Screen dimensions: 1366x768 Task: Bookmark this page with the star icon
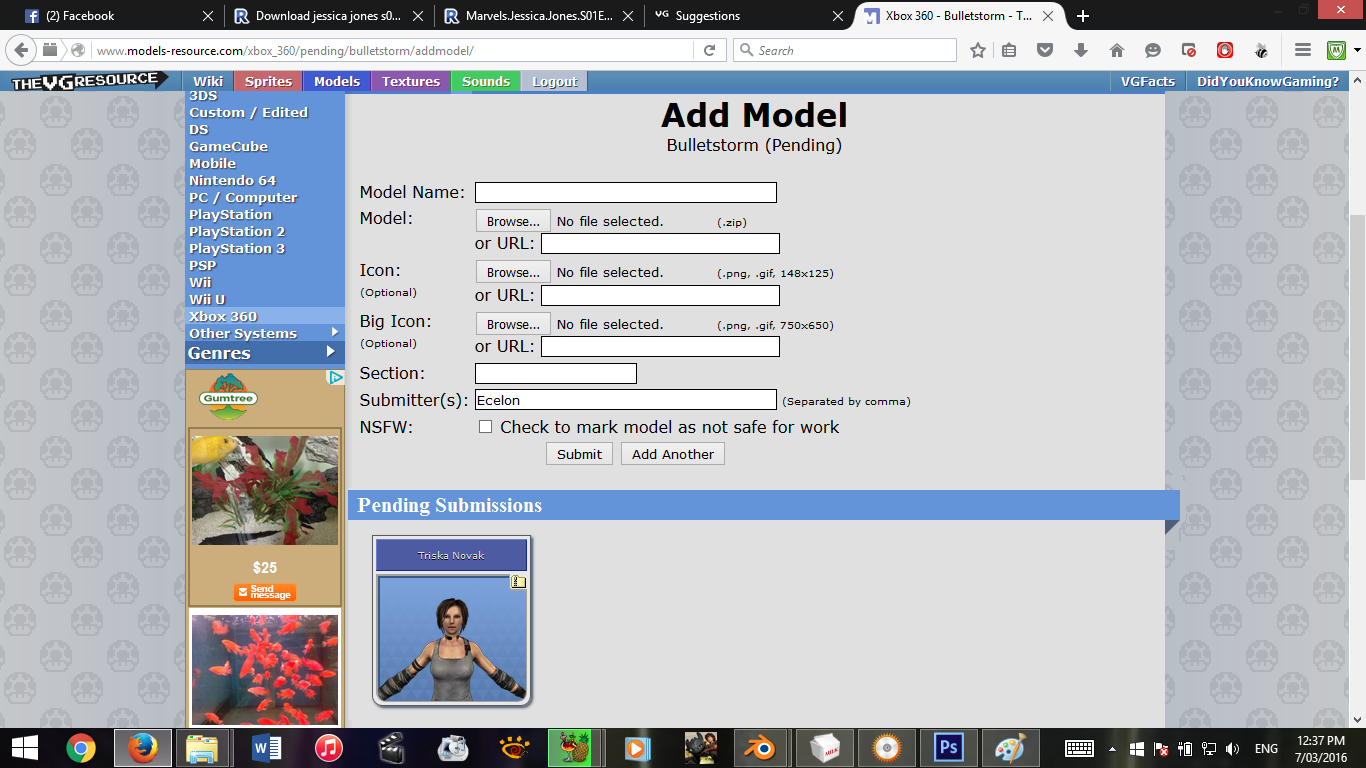point(977,50)
